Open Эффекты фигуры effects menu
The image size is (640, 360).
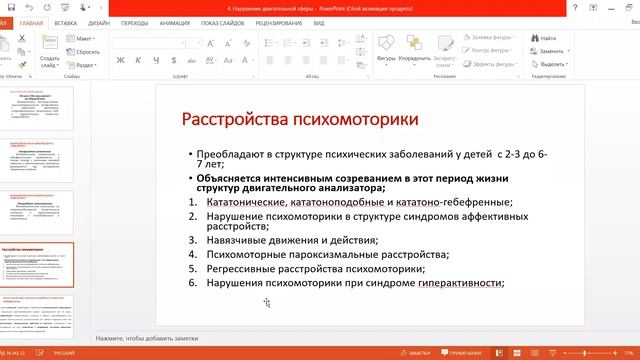pyautogui.click(x=491, y=64)
